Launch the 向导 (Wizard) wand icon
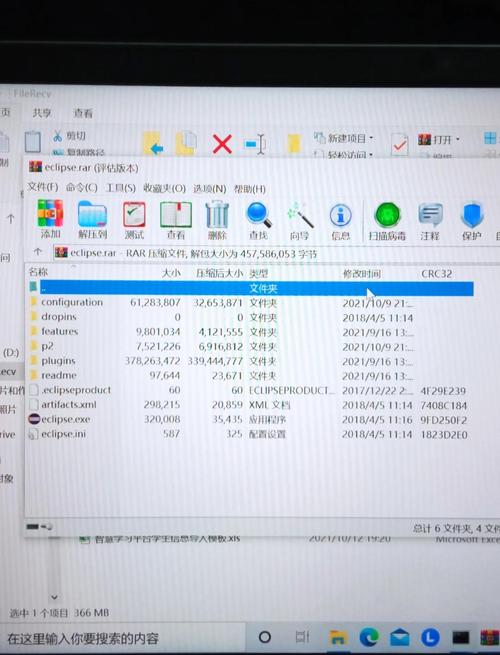 (299, 221)
